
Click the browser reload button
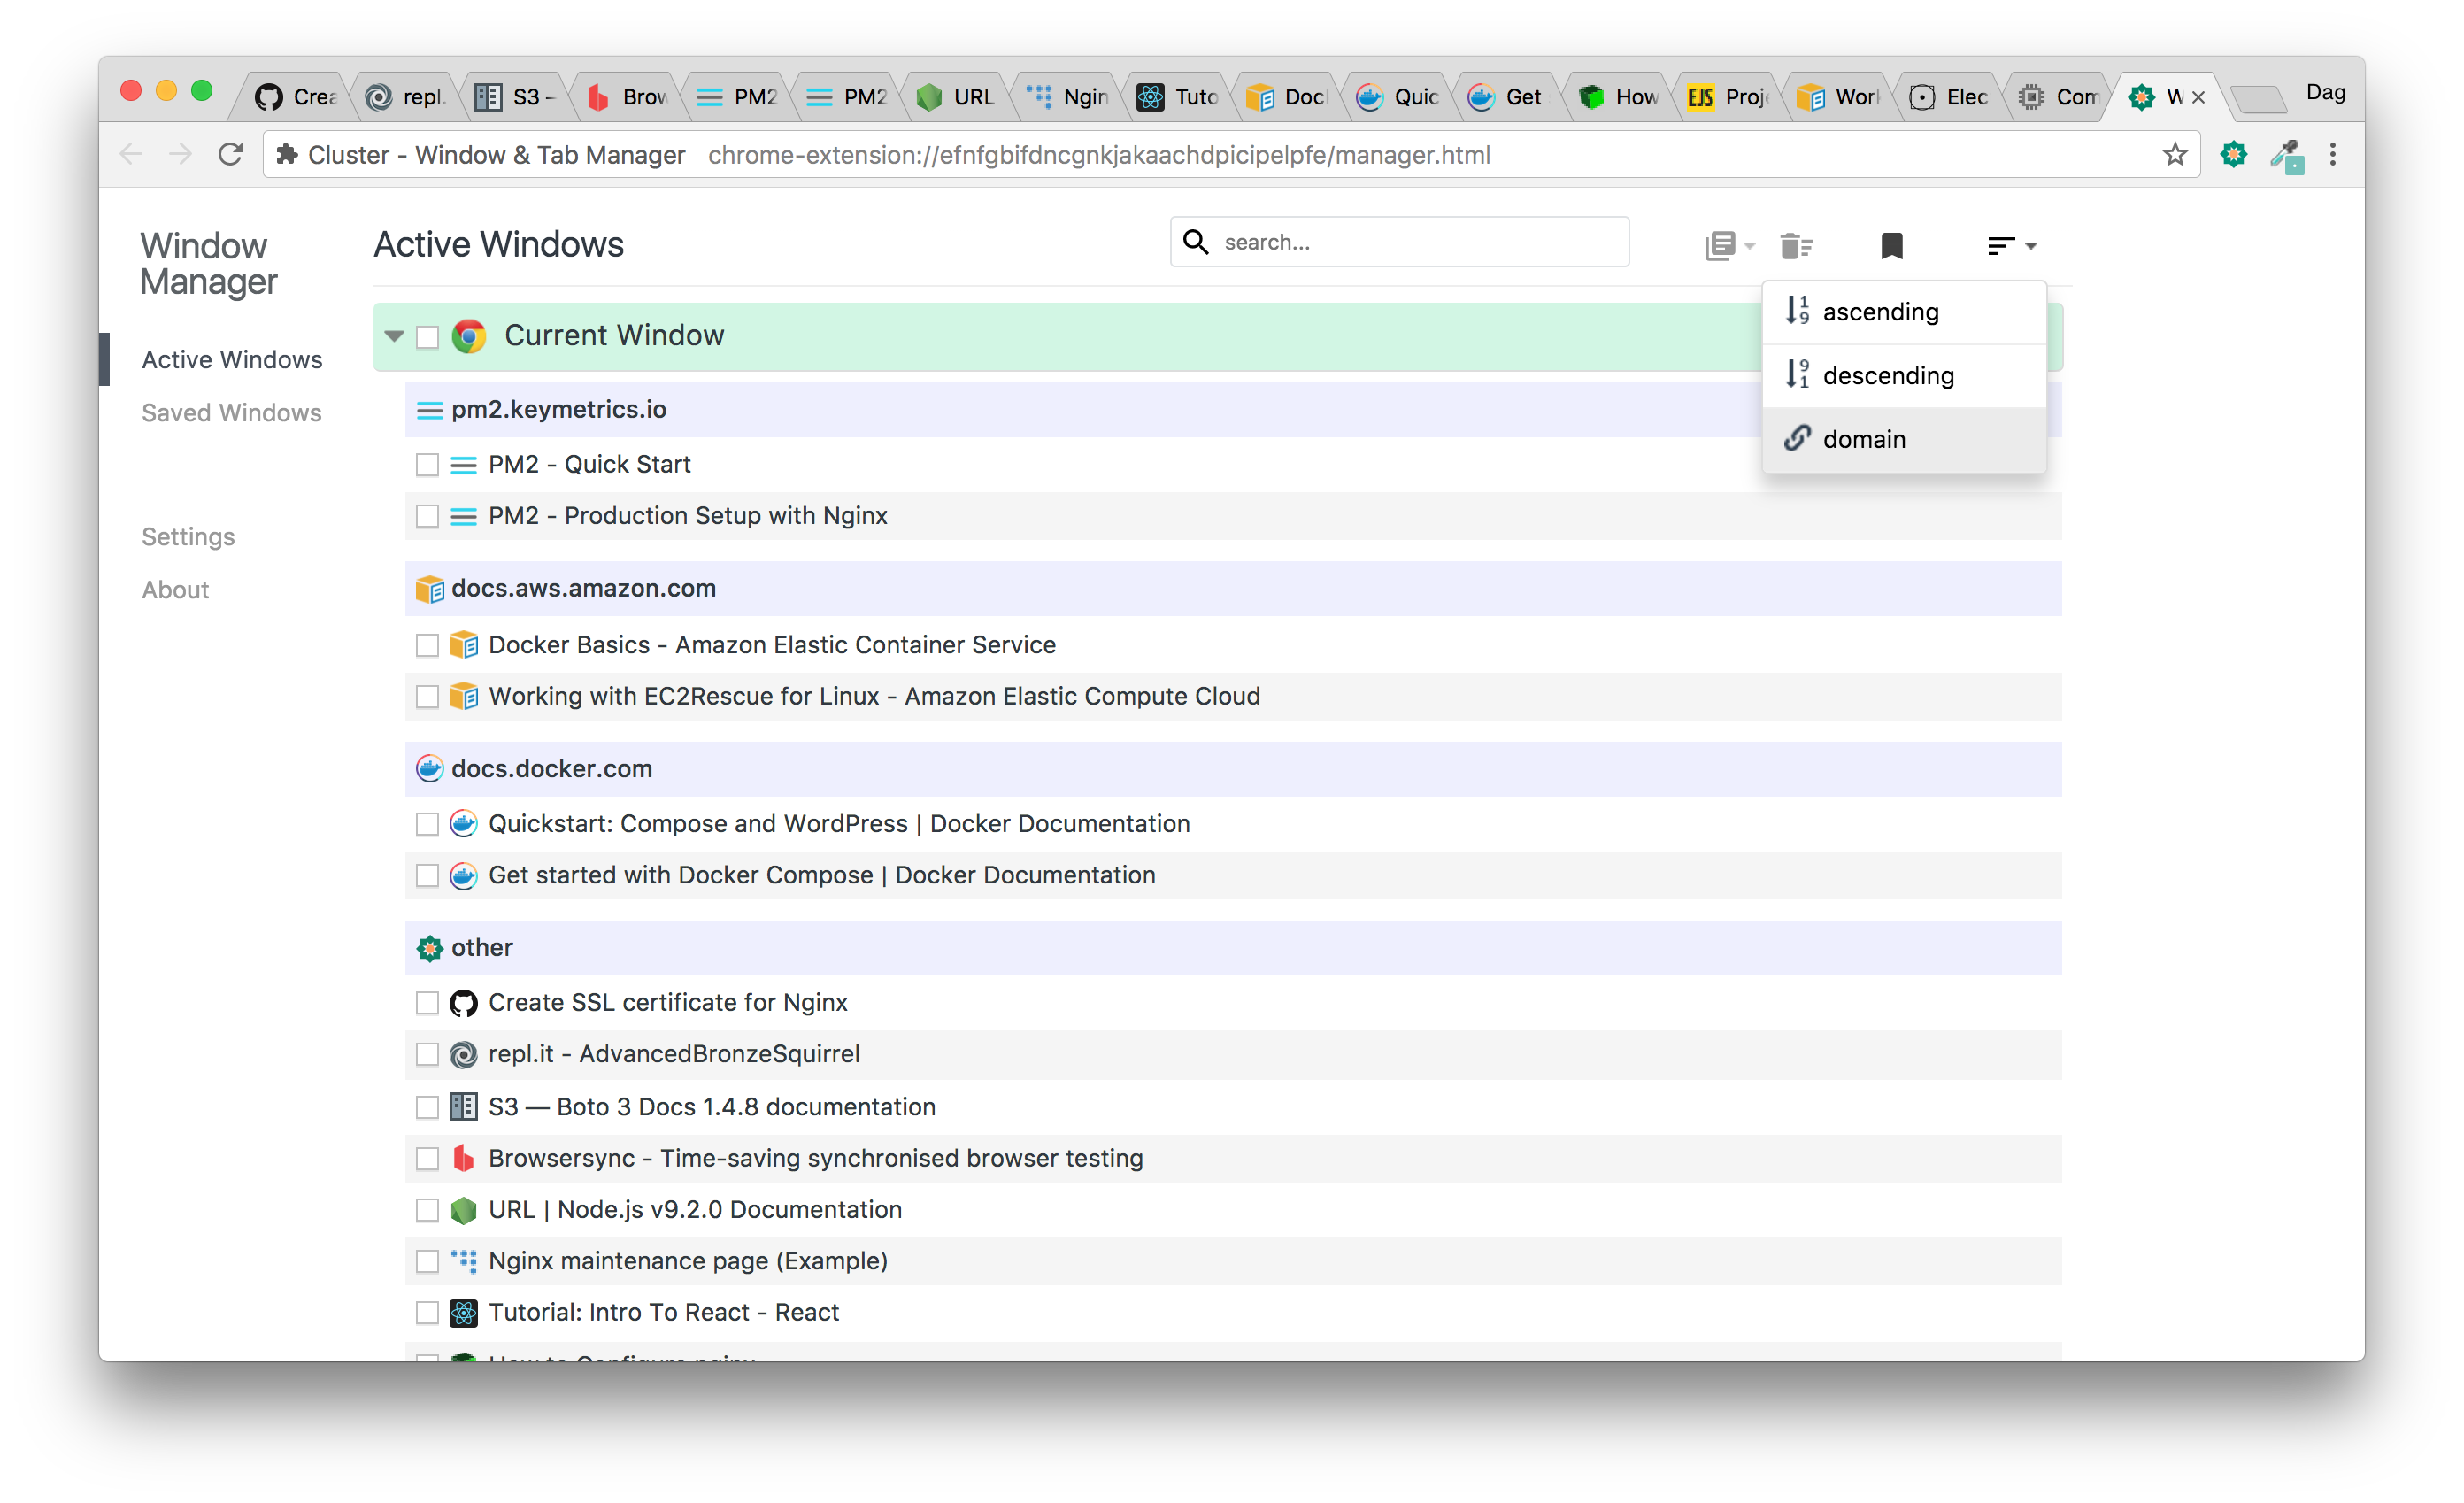click(231, 155)
